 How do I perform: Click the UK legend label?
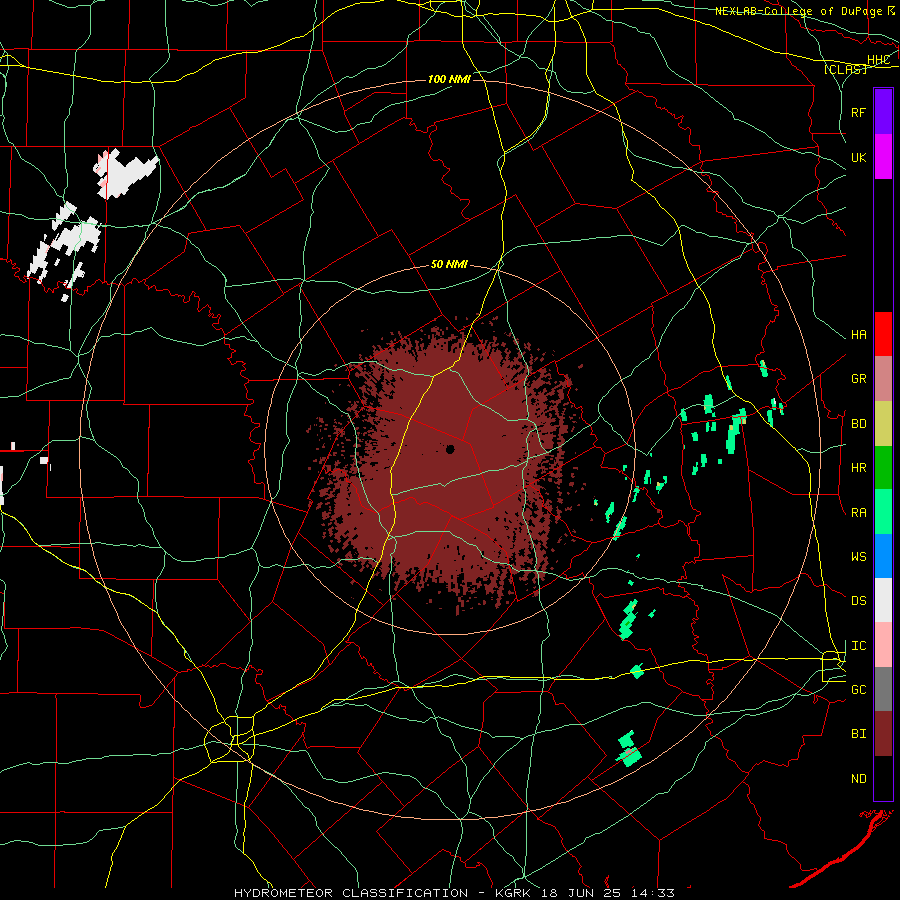(x=858, y=157)
